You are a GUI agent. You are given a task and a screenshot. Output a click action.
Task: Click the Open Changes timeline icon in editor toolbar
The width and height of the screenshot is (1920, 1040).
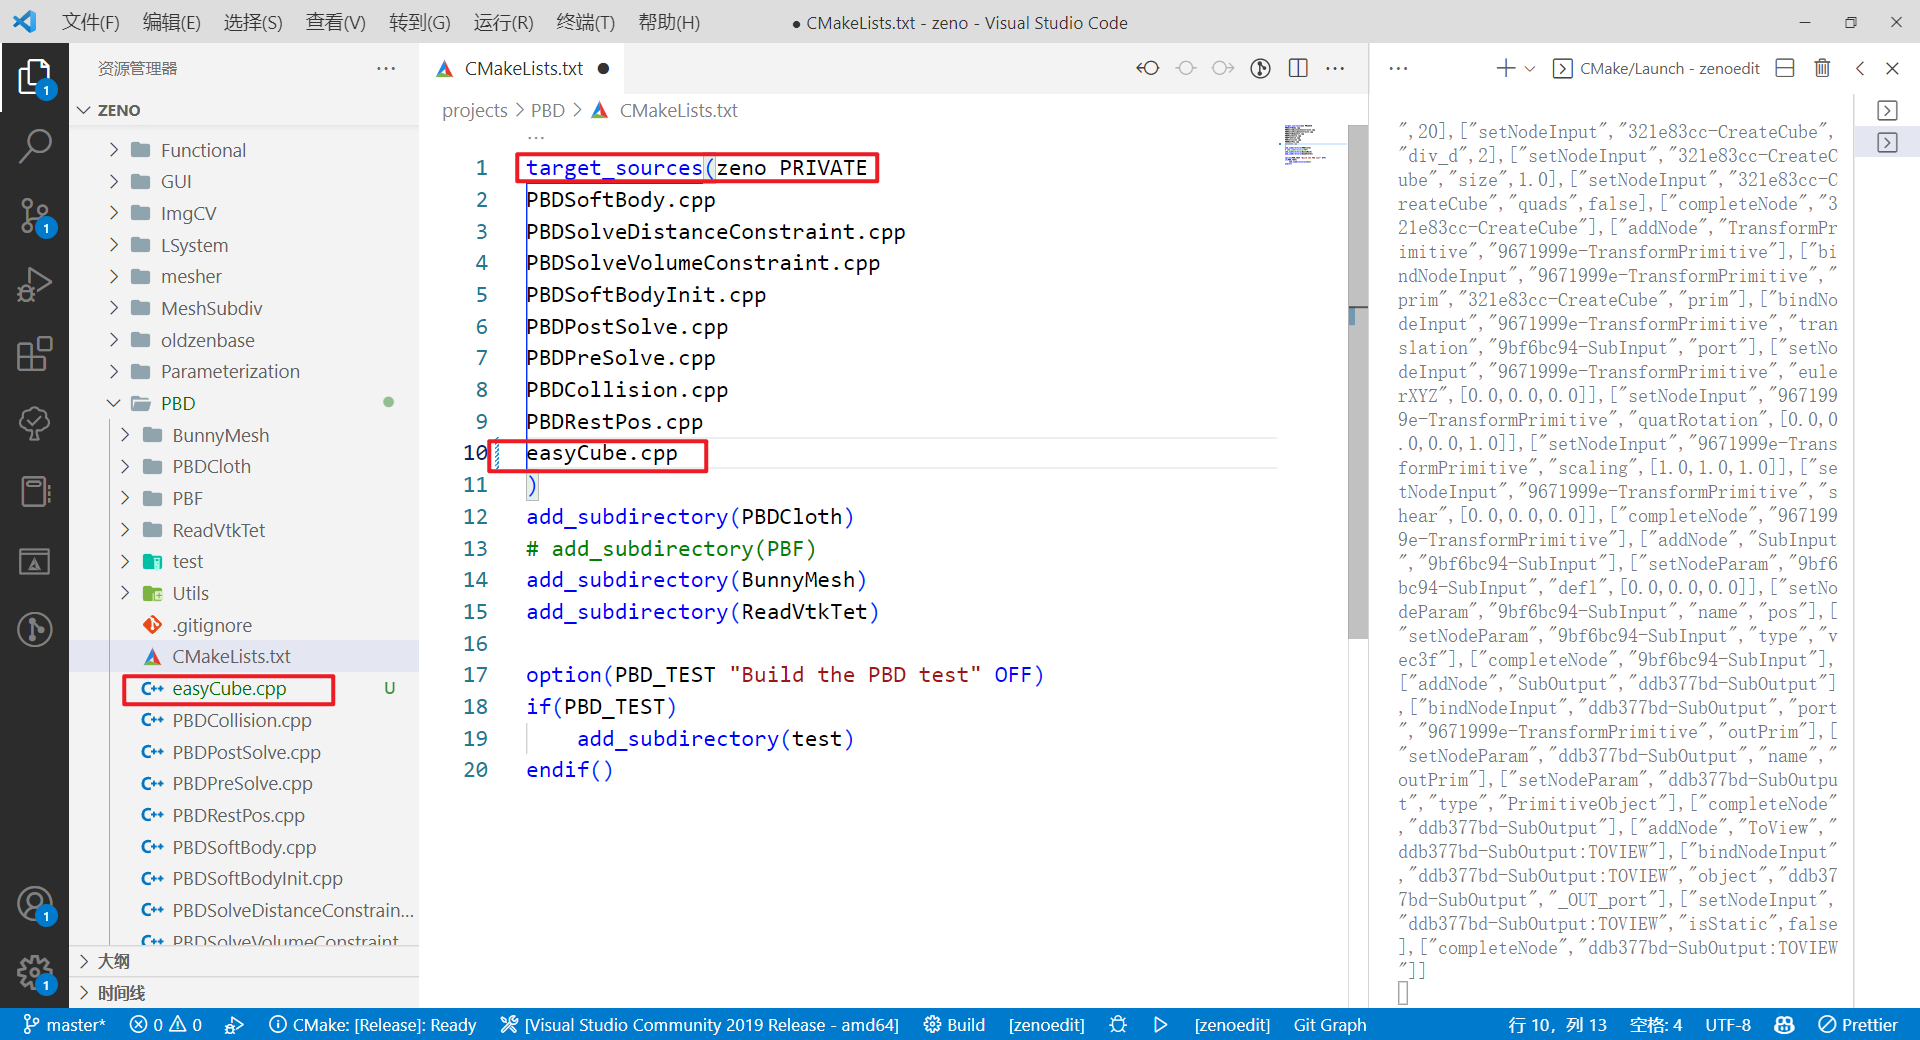pos(1260,68)
